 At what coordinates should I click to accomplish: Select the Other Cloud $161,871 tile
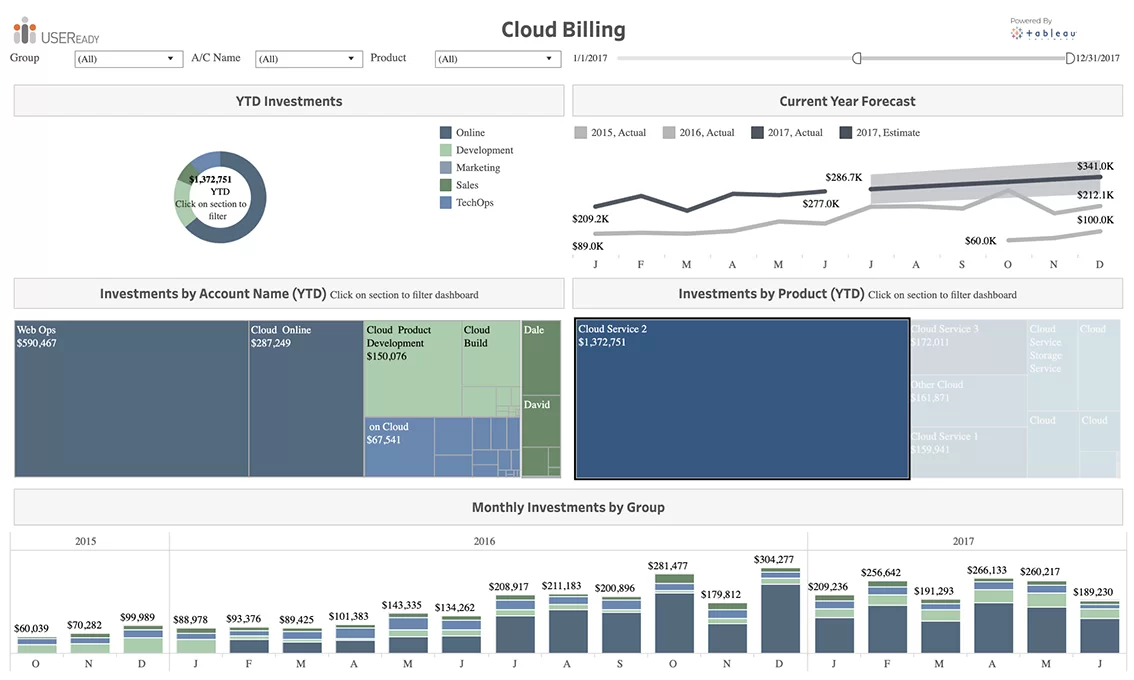(968, 401)
